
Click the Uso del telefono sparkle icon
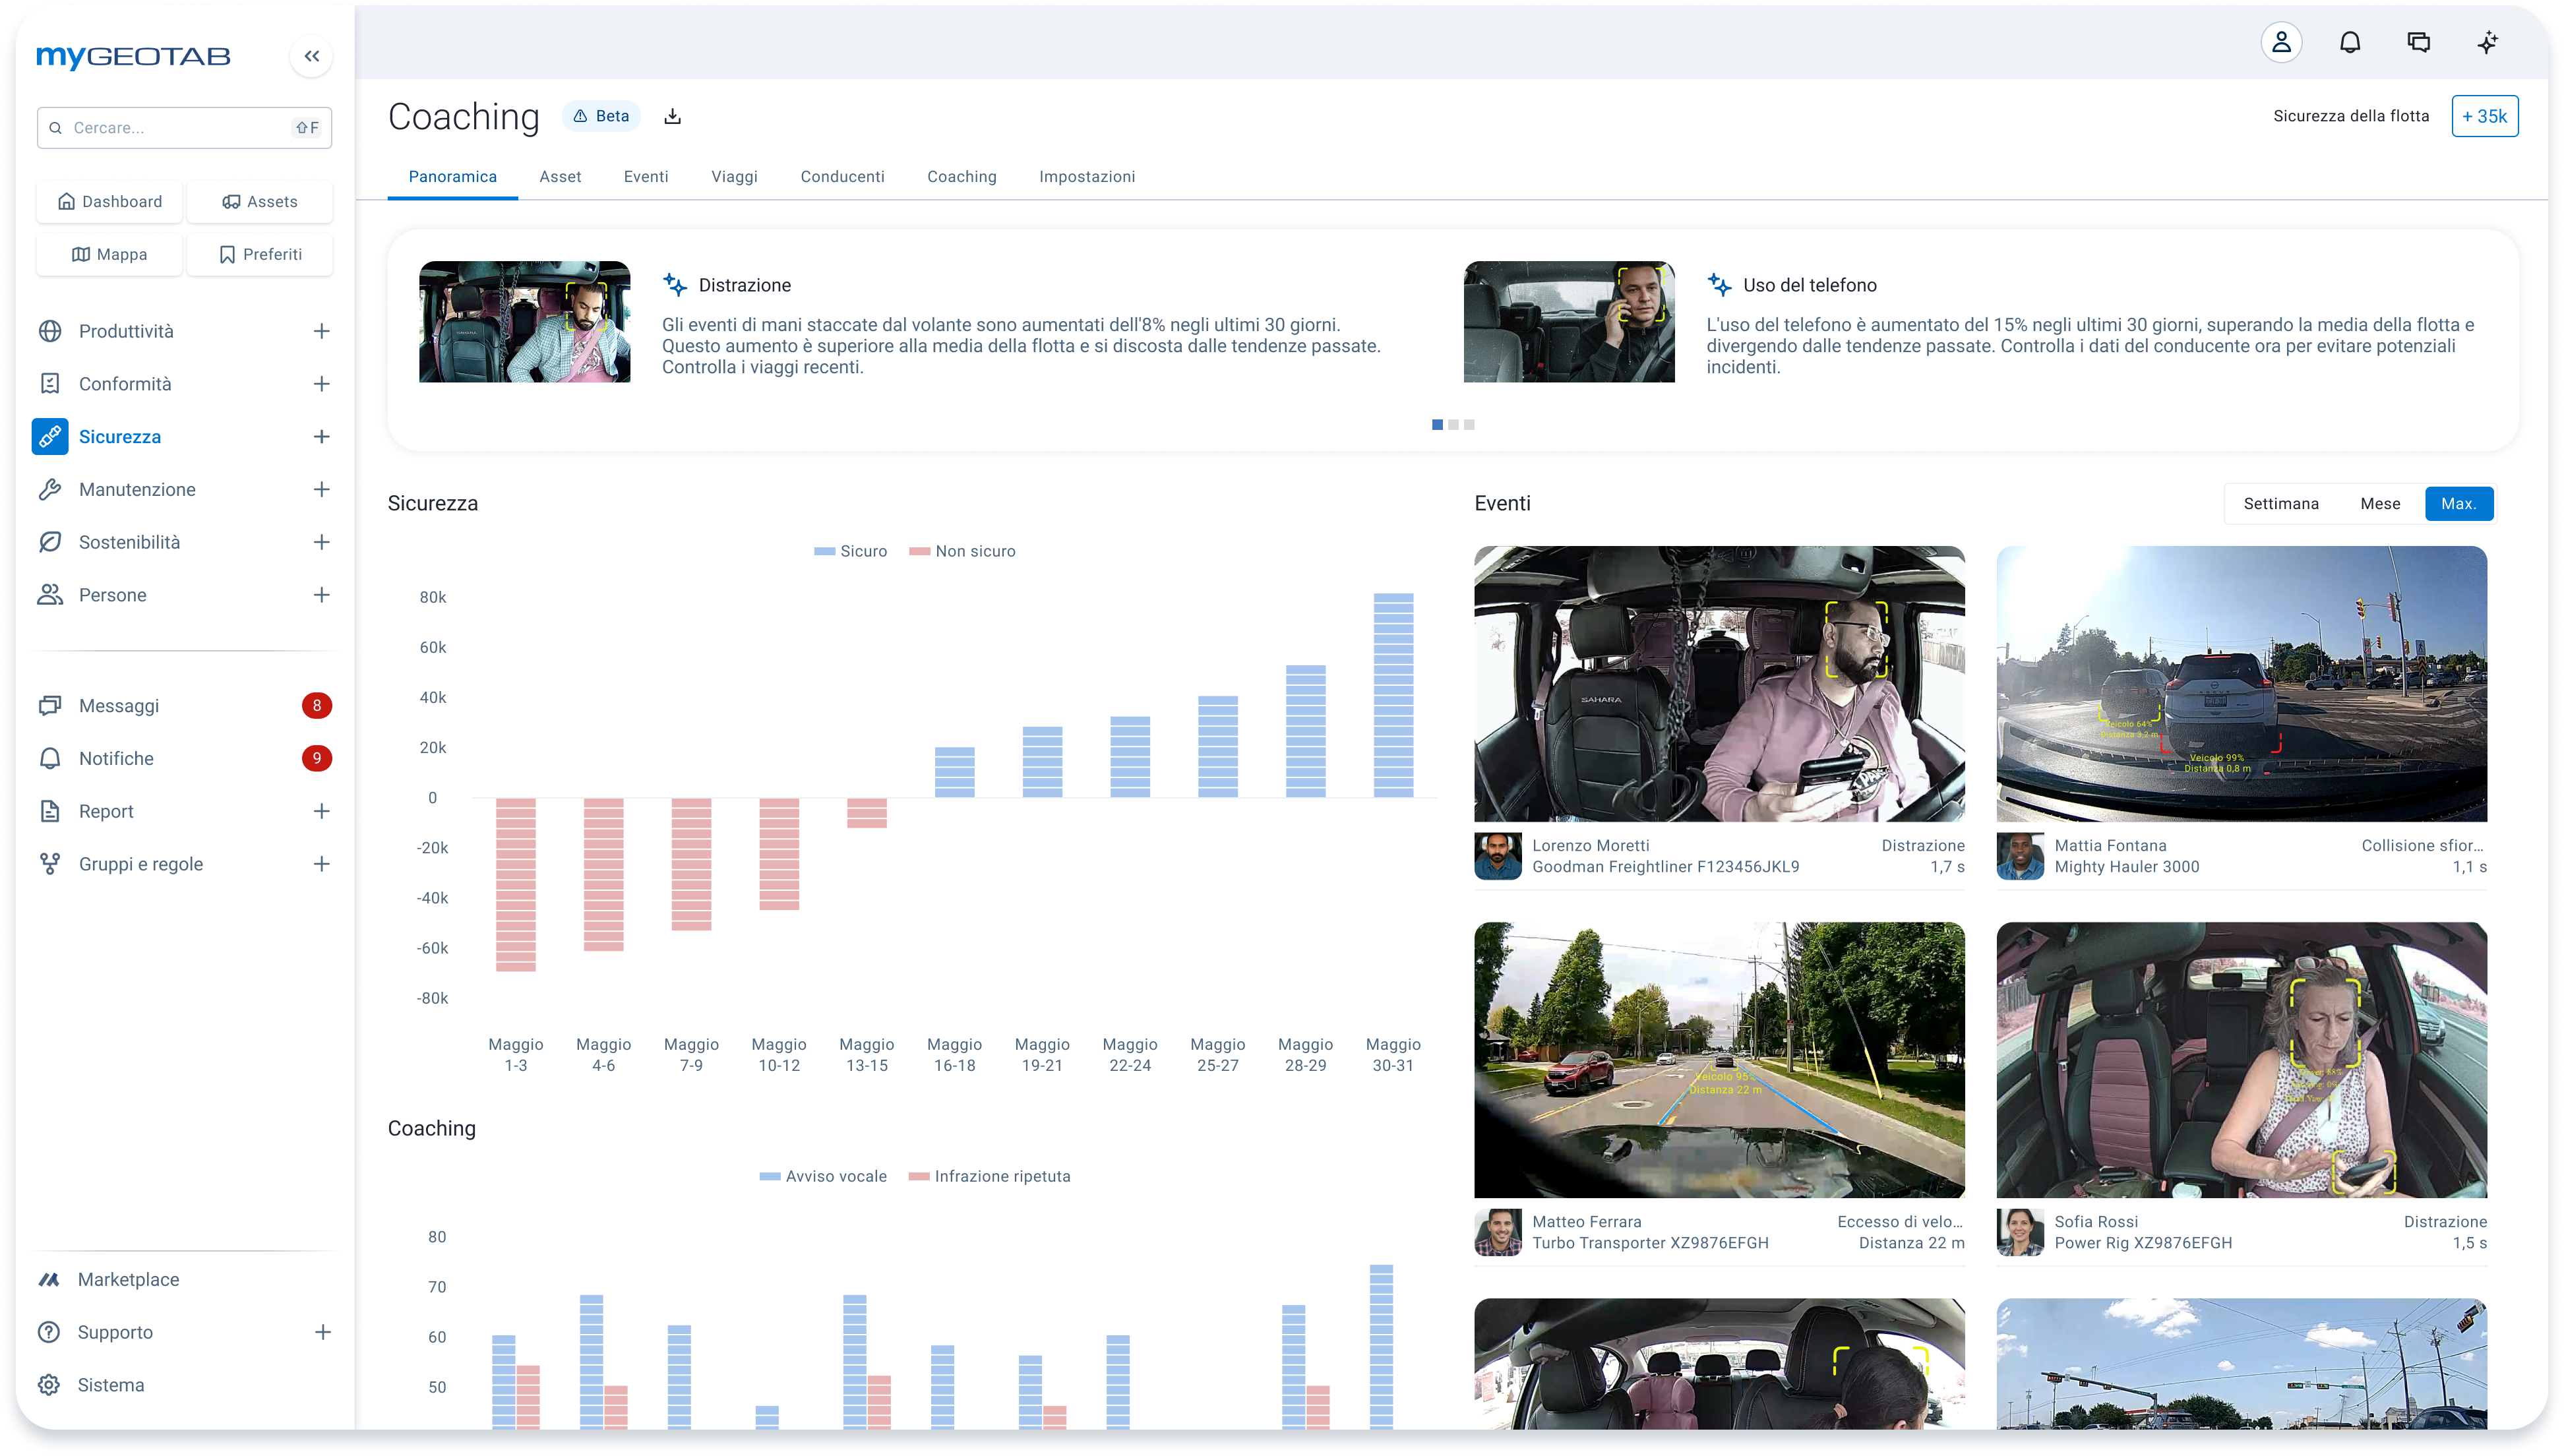click(1719, 285)
